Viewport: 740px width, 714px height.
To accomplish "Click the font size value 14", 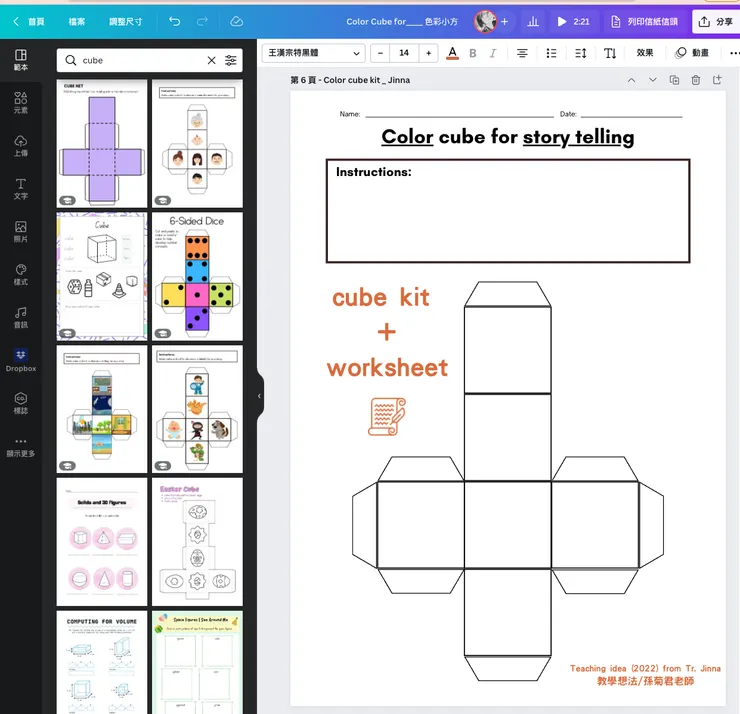I will point(404,53).
